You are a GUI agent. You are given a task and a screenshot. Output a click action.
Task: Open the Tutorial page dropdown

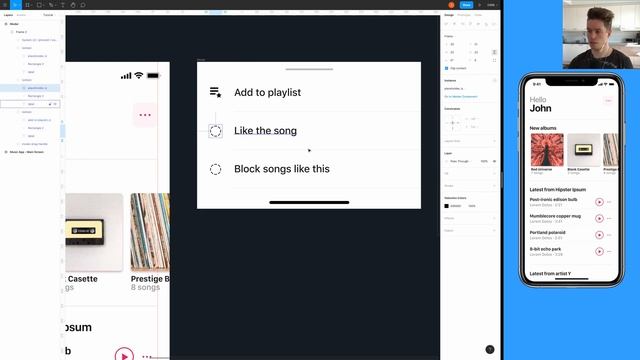pos(49,15)
